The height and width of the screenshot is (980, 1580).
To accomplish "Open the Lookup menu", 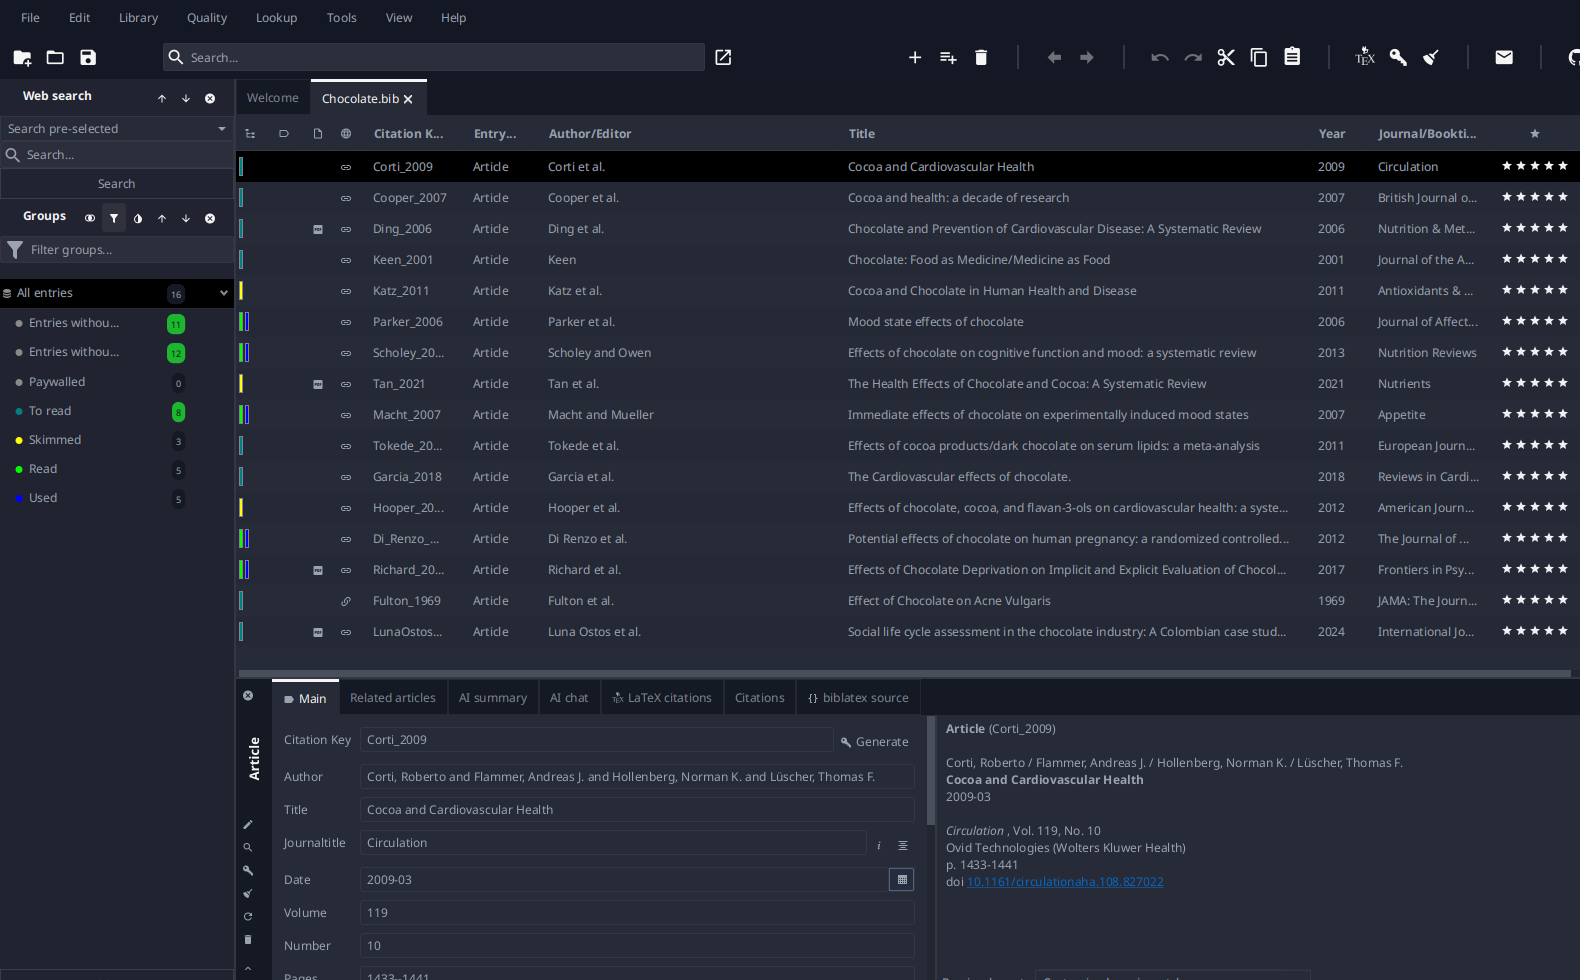I will pyautogui.click(x=276, y=18).
